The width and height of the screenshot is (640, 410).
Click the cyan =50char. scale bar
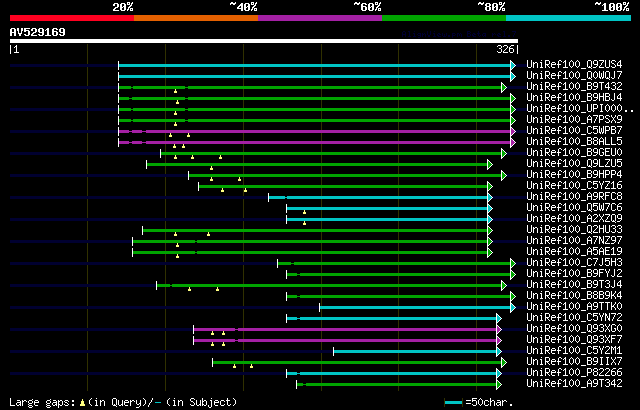coord(453,403)
